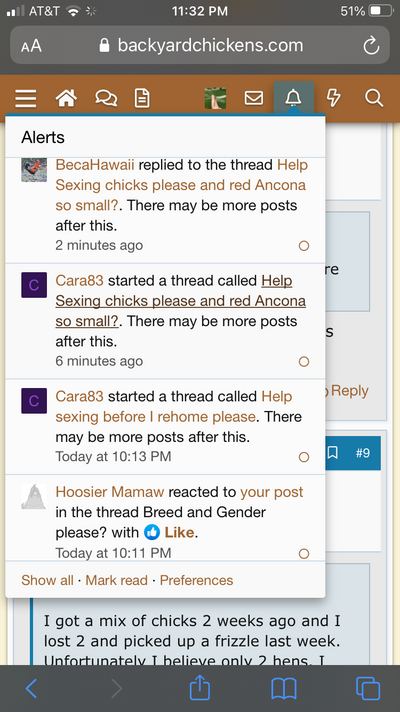The height and width of the screenshot is (712, 400).
Task: Open alert Preferences
Action: pyautogui.click(x=197, y=580)
